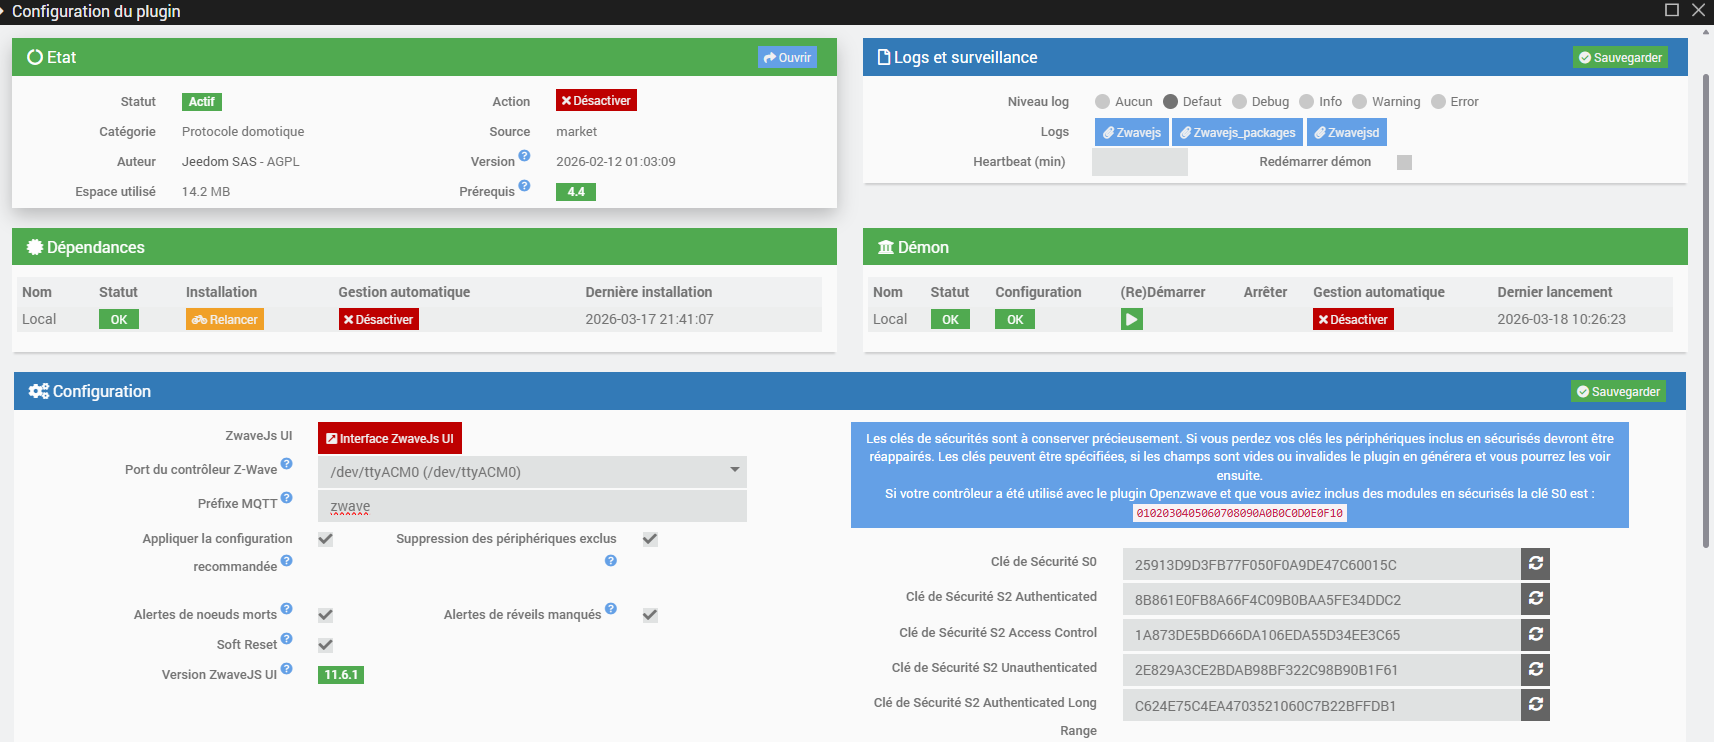1714x742 pixels.
Task: Click the green Actif status label
Action: coord(202,101)
